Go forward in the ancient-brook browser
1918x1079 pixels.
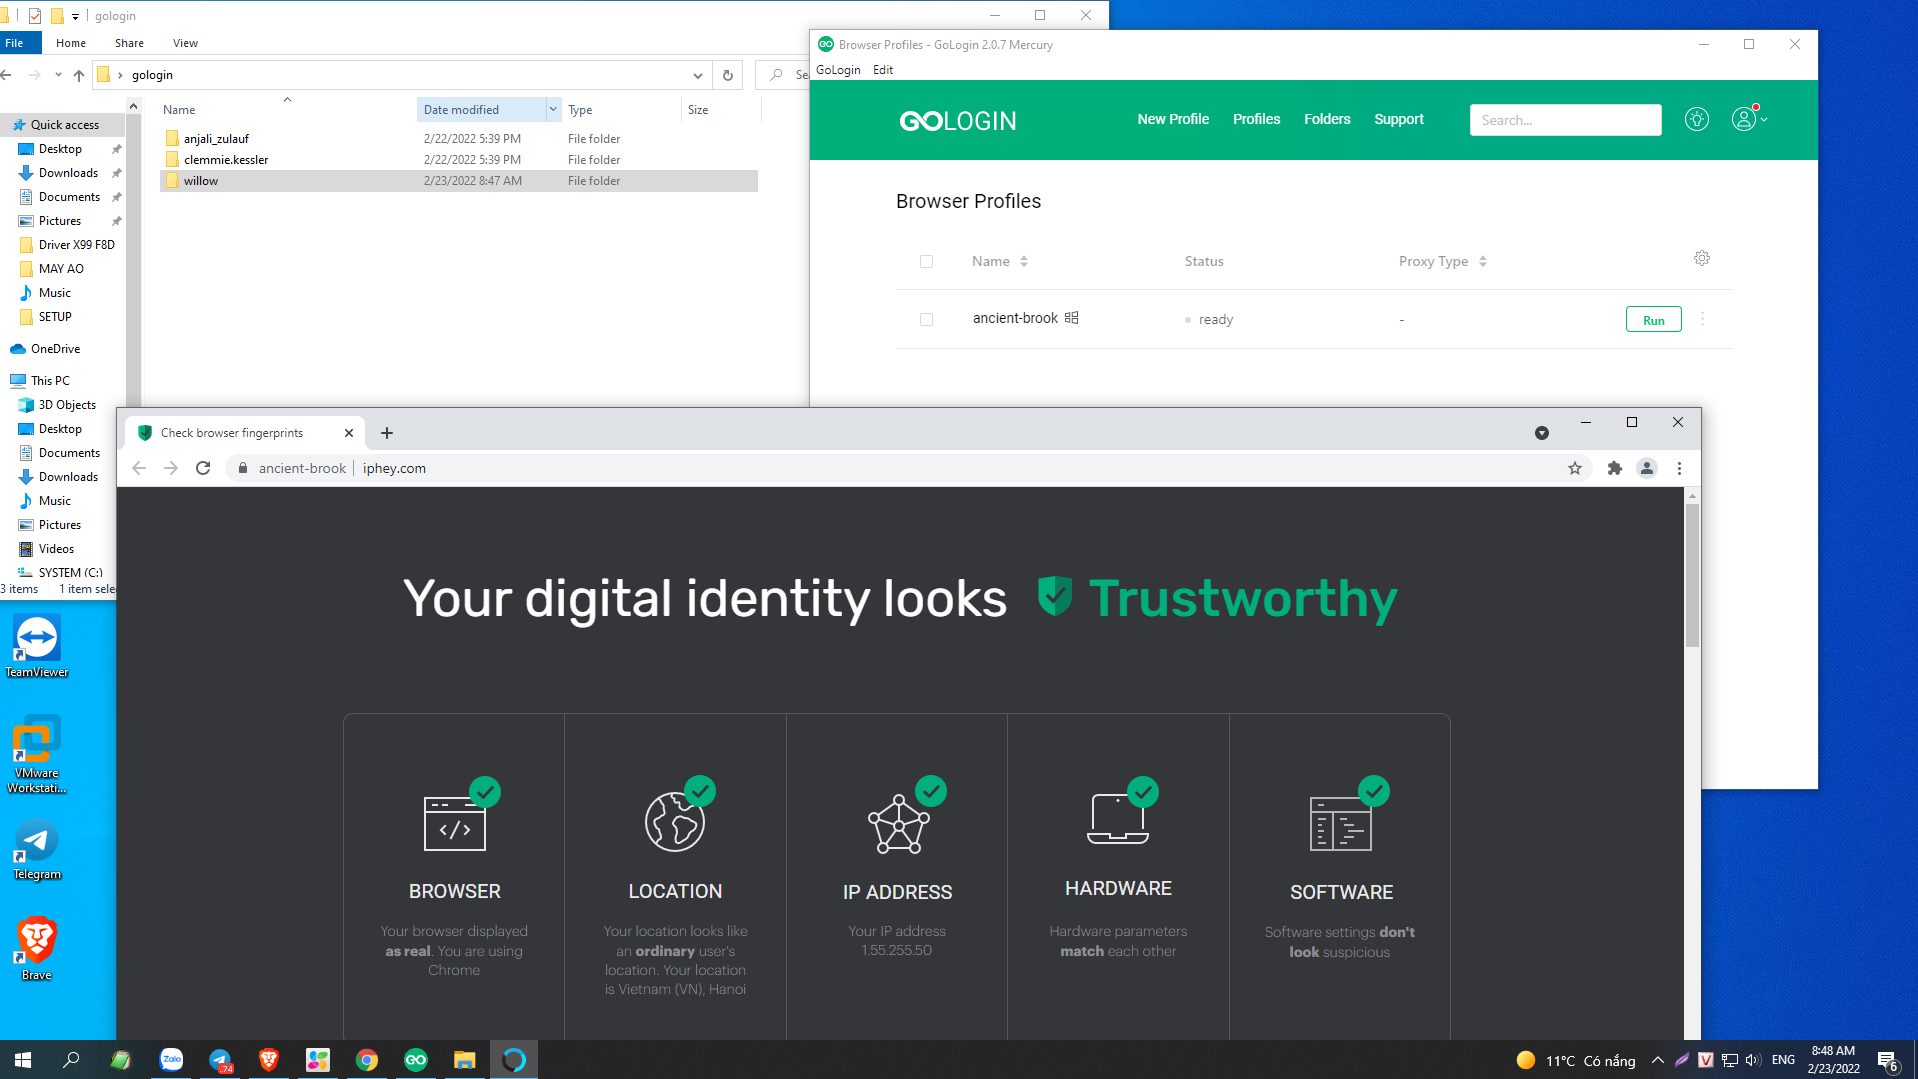point(171,468)
